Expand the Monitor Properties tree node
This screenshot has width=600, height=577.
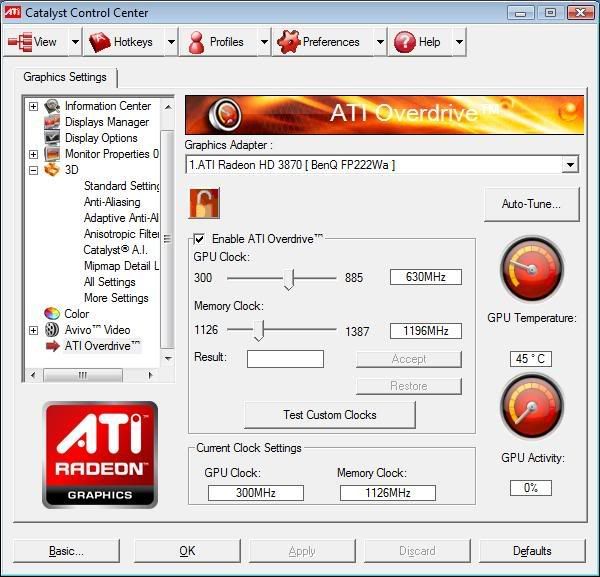(33, 154)
